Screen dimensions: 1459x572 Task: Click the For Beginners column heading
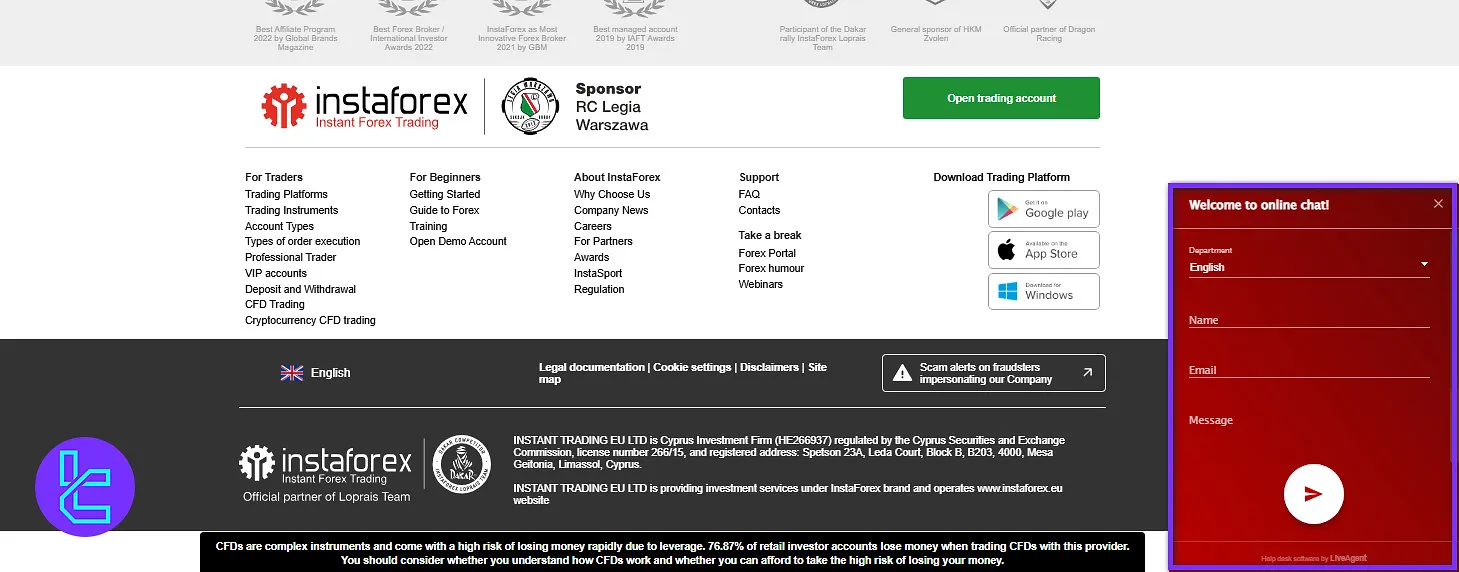pyautogui.click(x=445, y=177)
